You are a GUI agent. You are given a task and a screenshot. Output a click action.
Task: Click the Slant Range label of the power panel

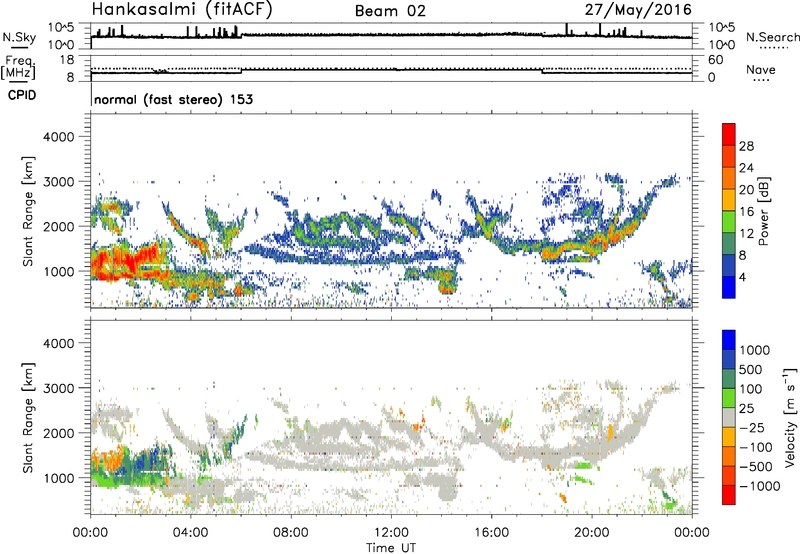28,211
